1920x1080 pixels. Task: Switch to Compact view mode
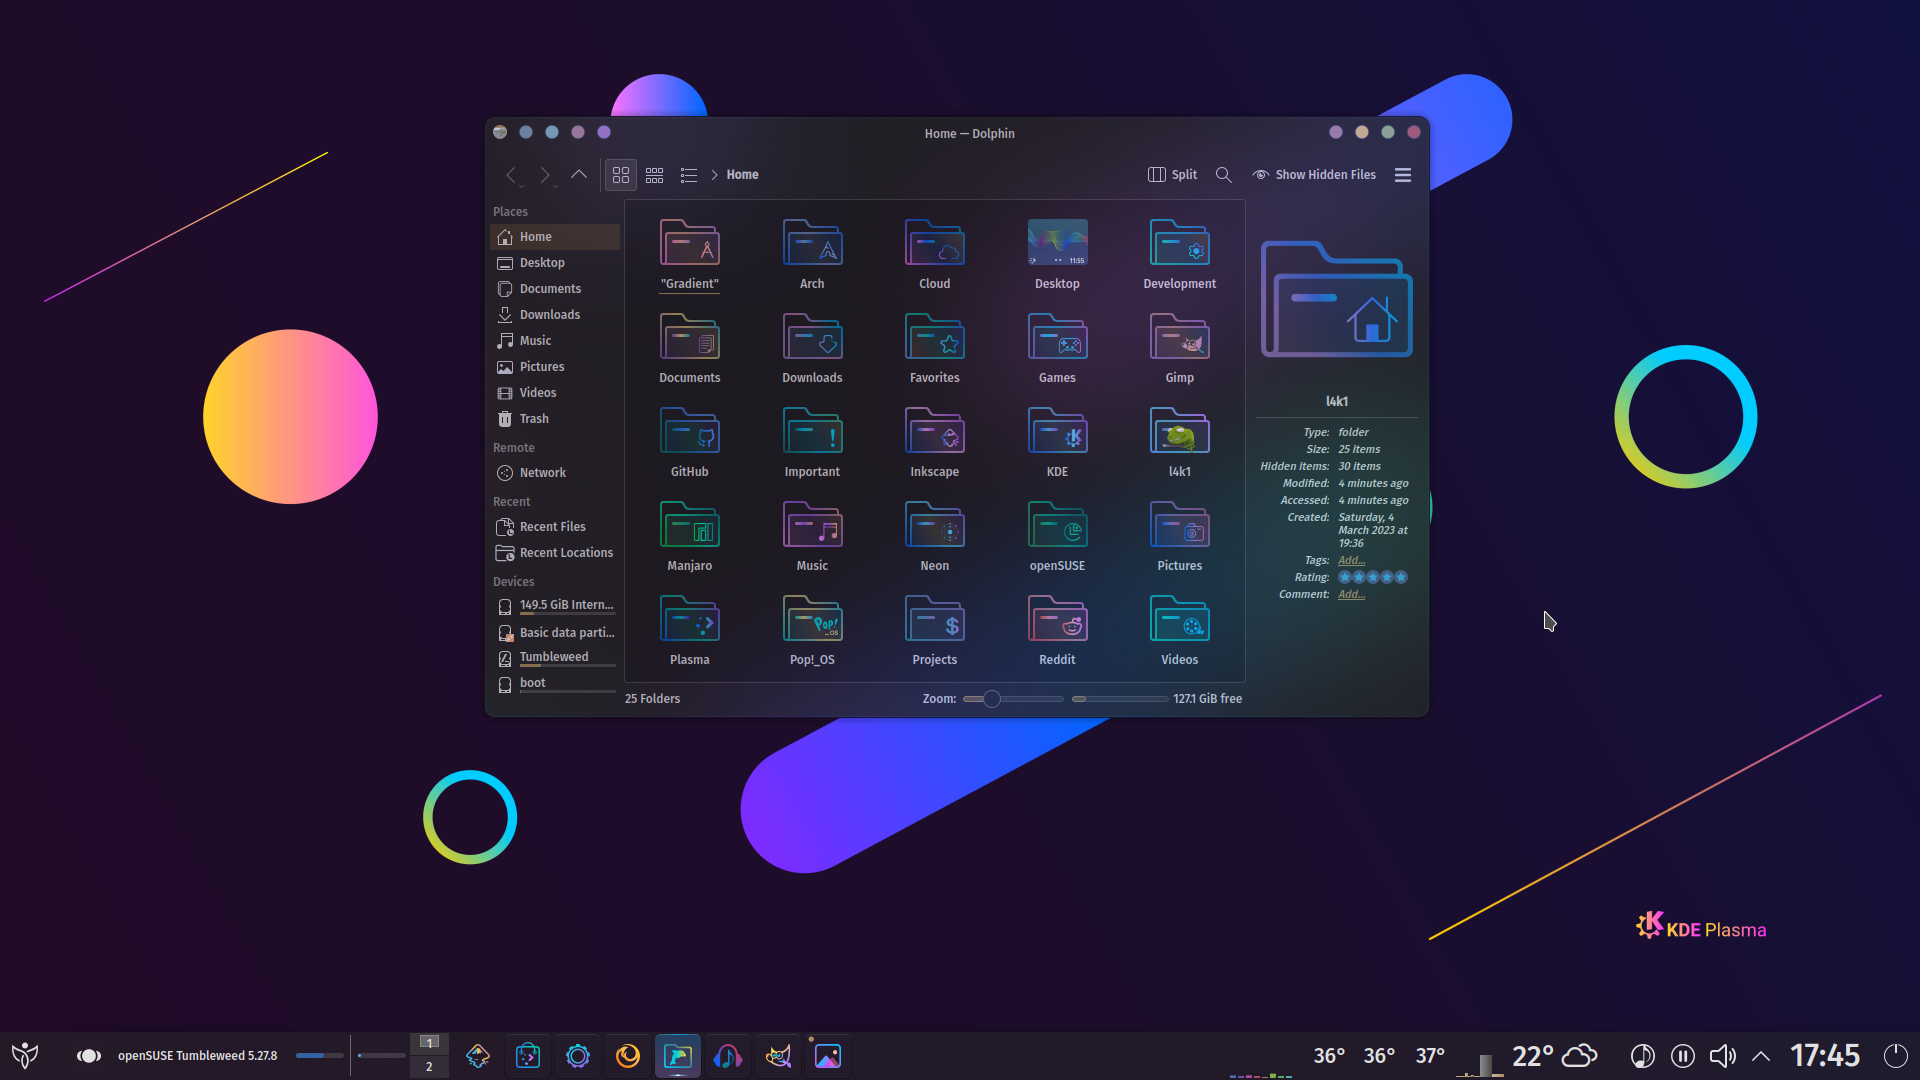[655, 175]
